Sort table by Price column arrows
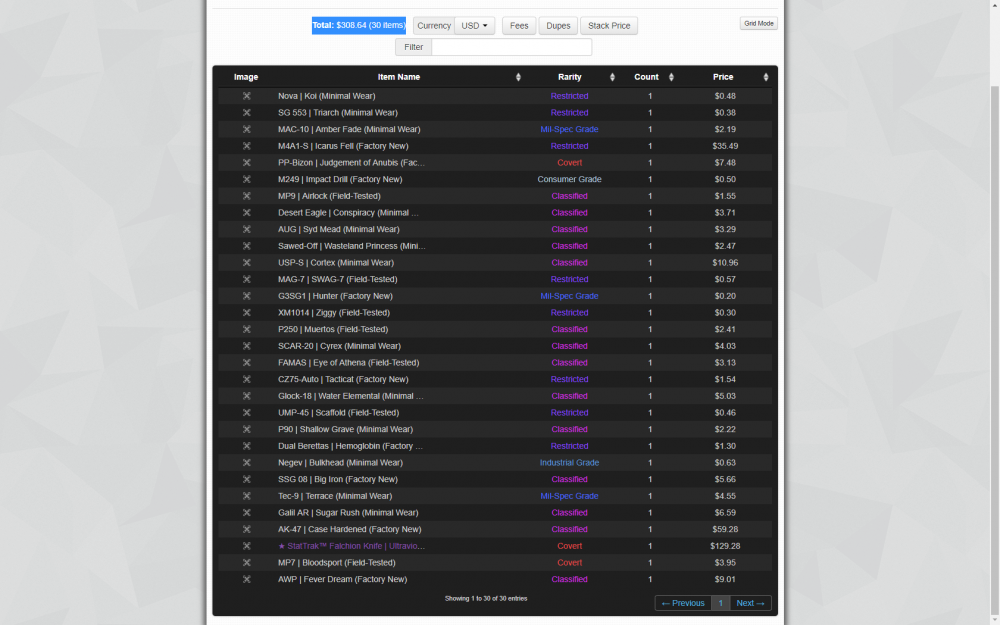The width and height of the screenshot is (1000, 625). (765, 77)
